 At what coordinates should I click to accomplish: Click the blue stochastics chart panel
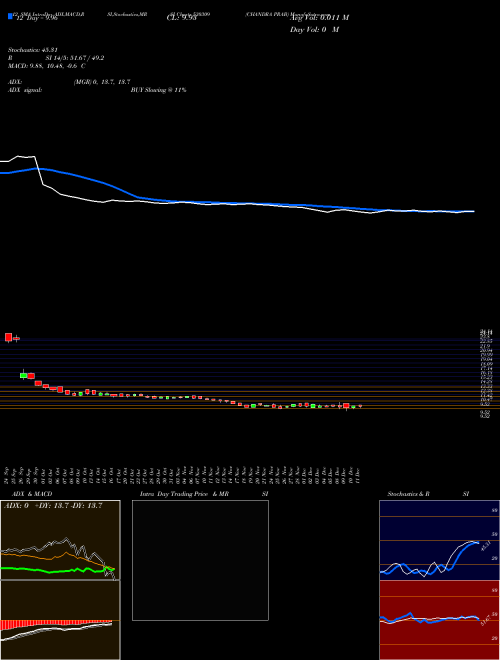coord(439,540)
